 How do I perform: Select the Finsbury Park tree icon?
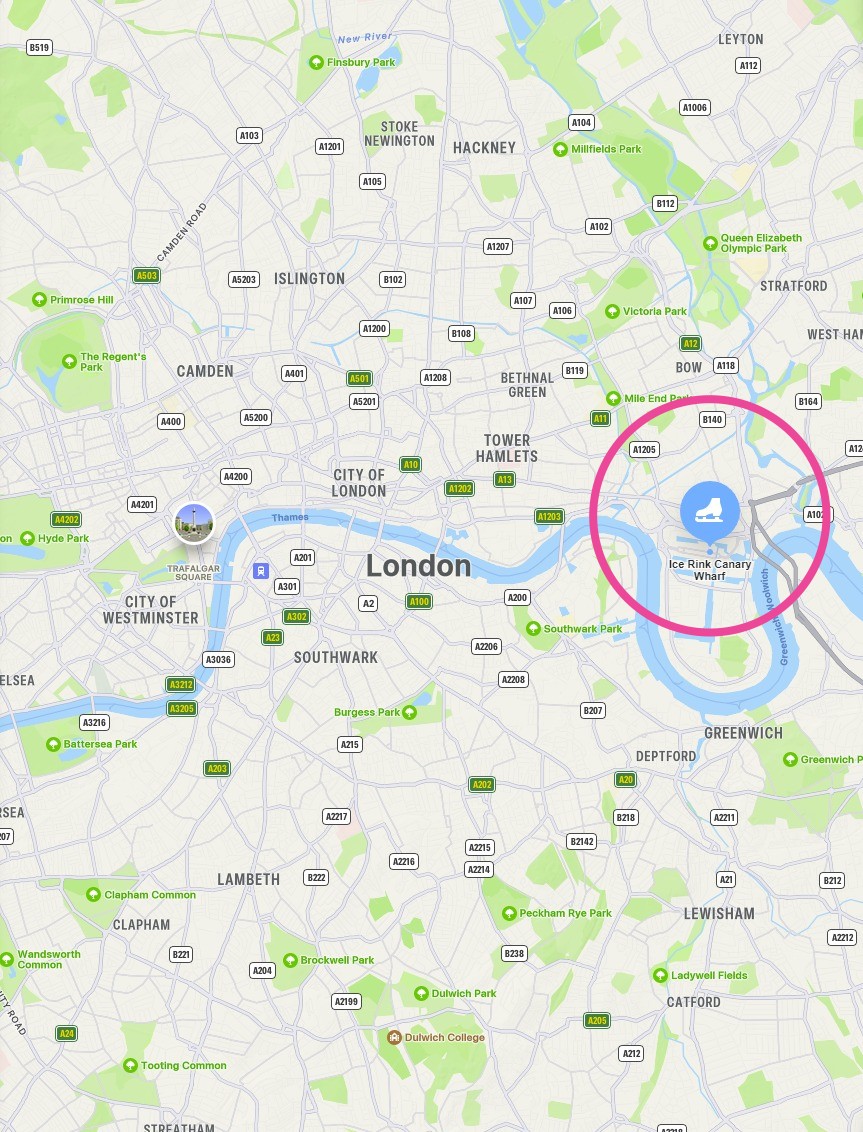316,63
